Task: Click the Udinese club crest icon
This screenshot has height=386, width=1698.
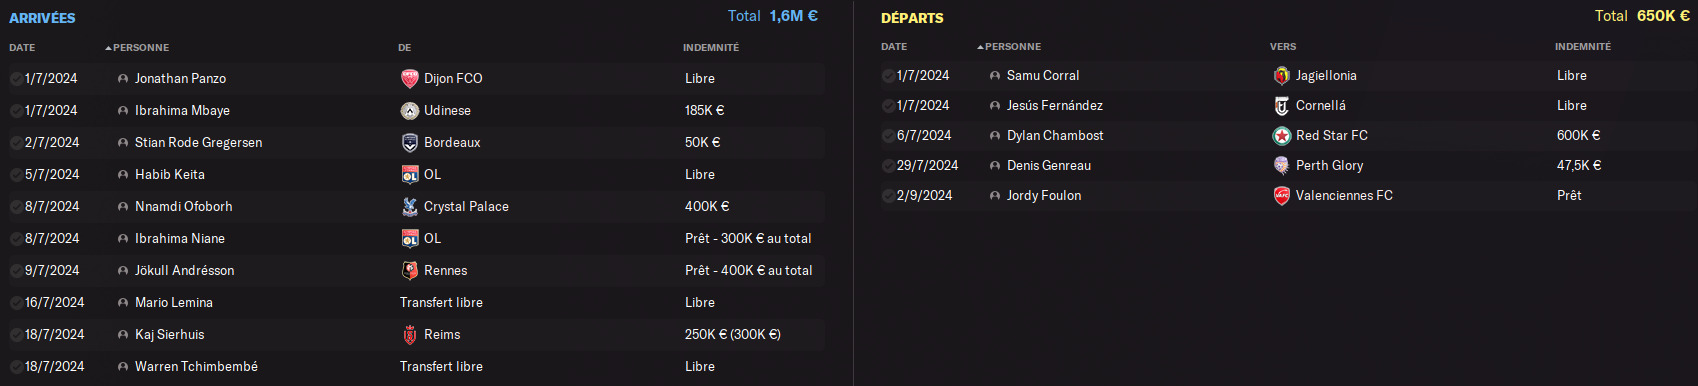Action: point(409,110)
